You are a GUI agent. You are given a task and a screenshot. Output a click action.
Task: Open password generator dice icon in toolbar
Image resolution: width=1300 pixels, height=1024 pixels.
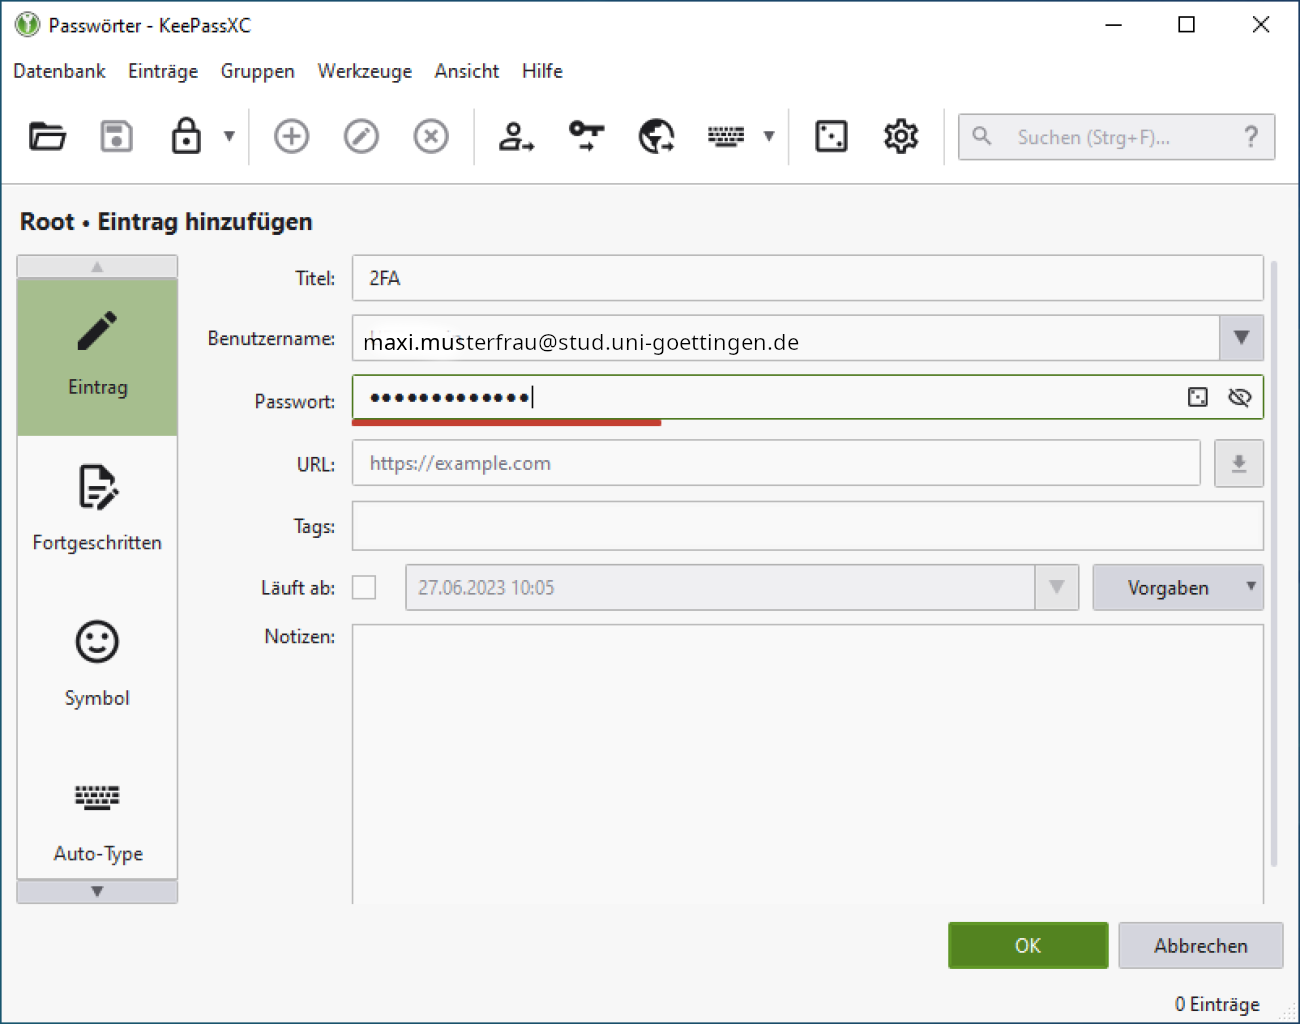[831, 136]
